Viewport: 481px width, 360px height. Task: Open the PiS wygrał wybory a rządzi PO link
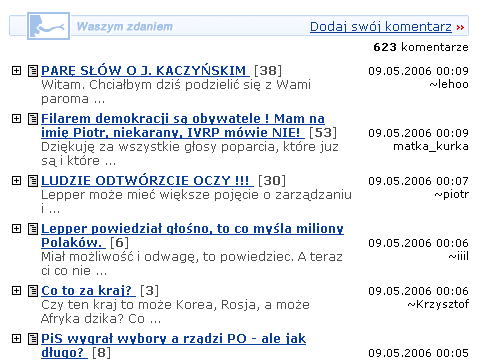point(173,346)
